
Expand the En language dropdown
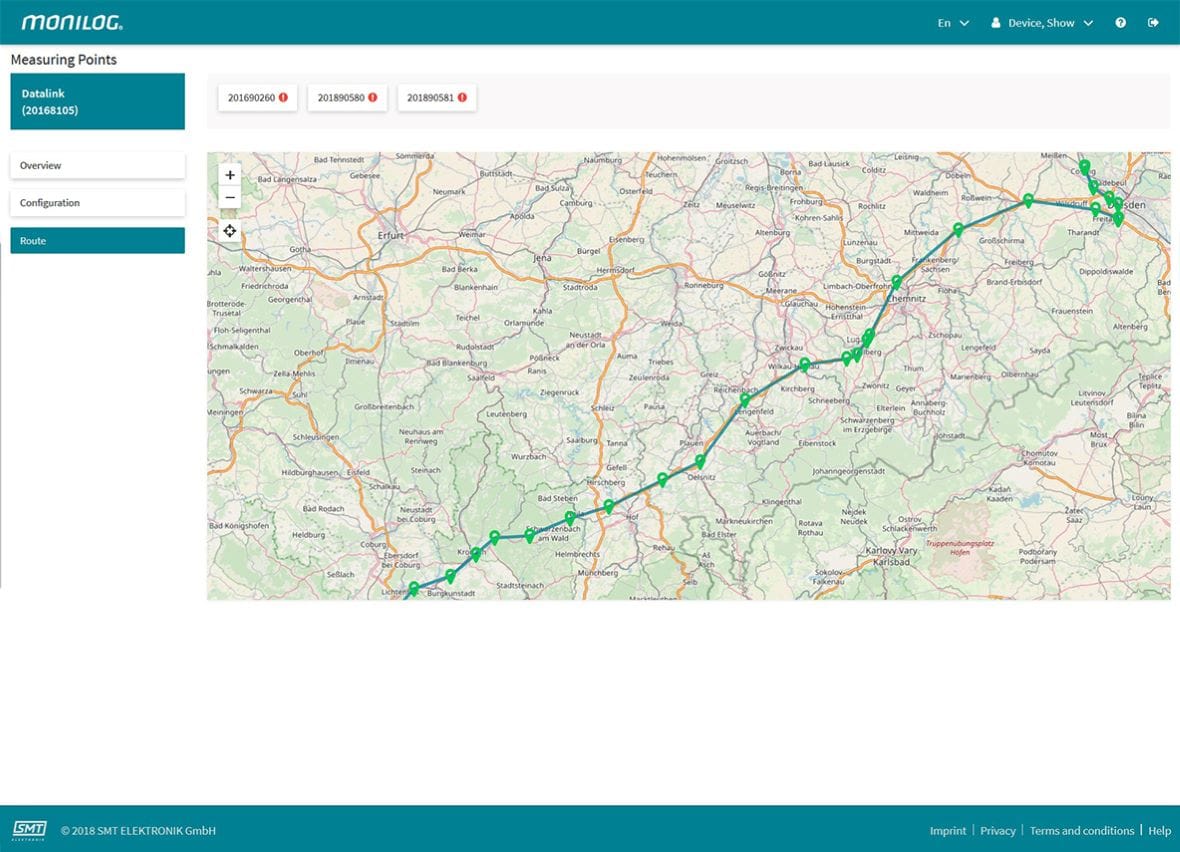(x=953, y=23)
